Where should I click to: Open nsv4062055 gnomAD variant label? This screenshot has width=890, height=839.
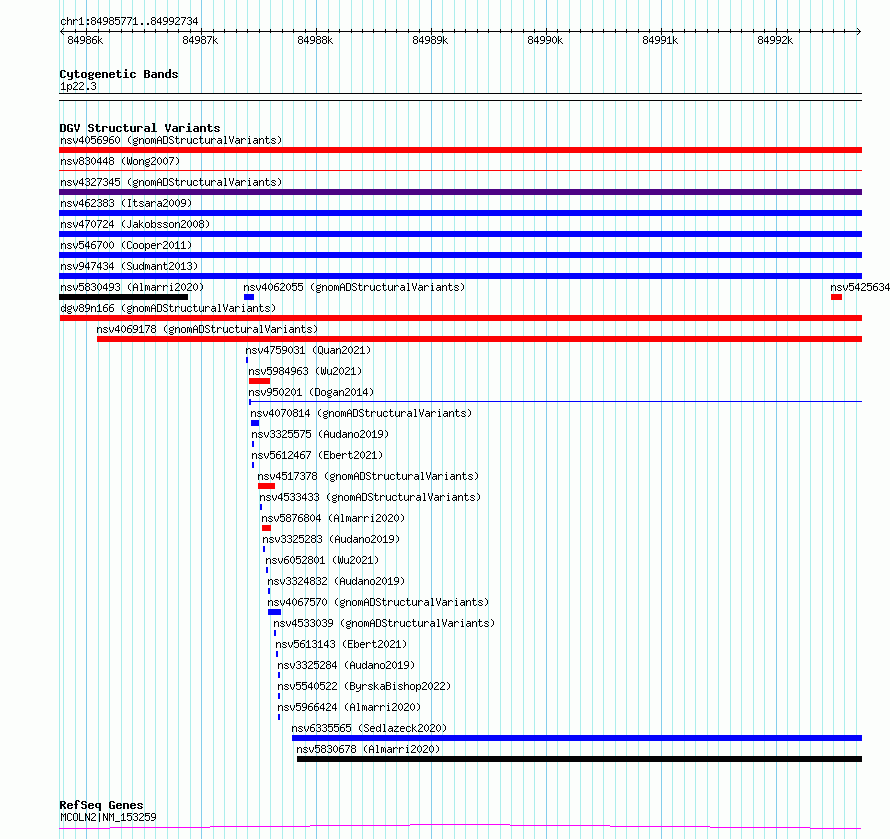(x=354, y=287)
